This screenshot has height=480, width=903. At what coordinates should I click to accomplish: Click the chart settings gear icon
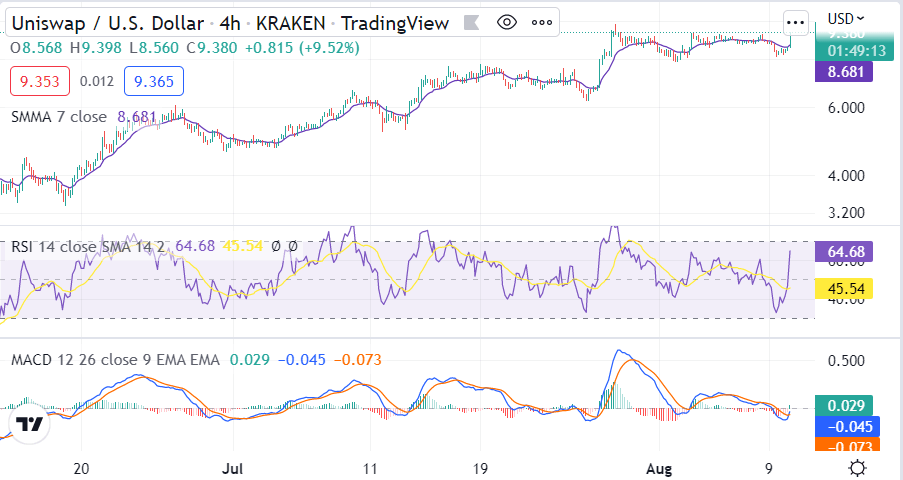click(858, 467)
